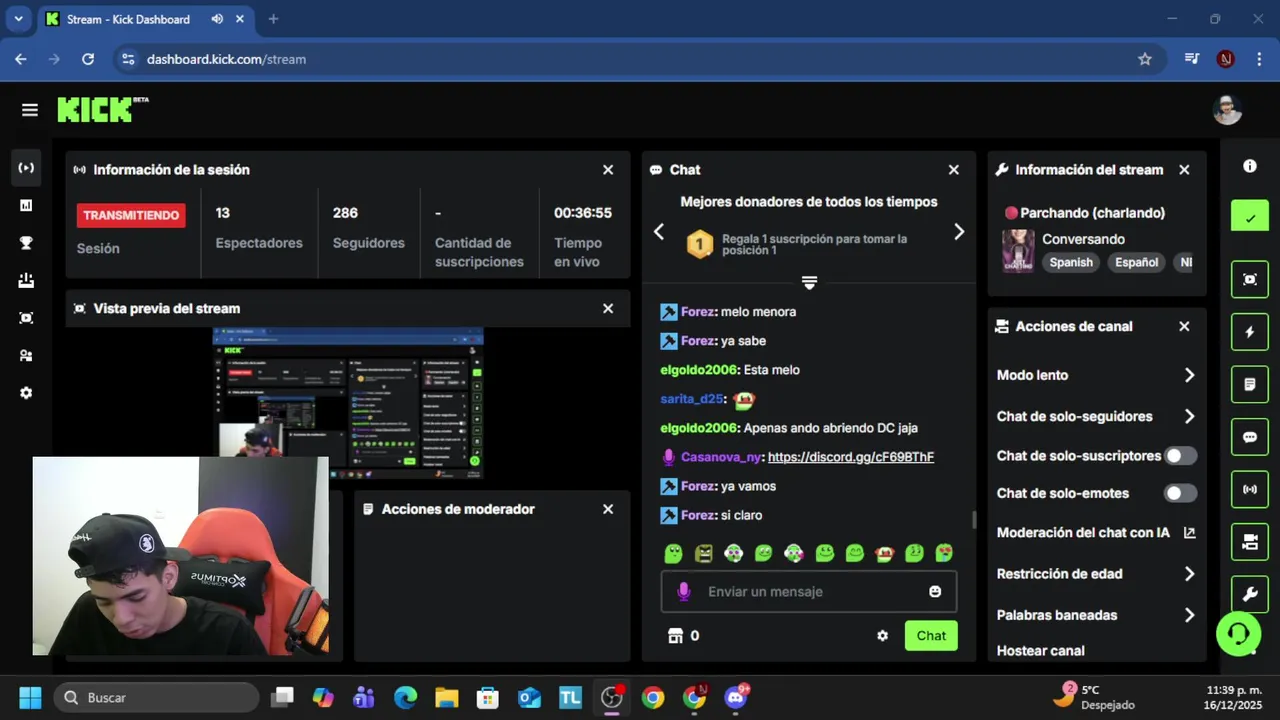Click the Español tag chip
Viewport: 1280px width, 720px height.
click(x=1137, y=263)
